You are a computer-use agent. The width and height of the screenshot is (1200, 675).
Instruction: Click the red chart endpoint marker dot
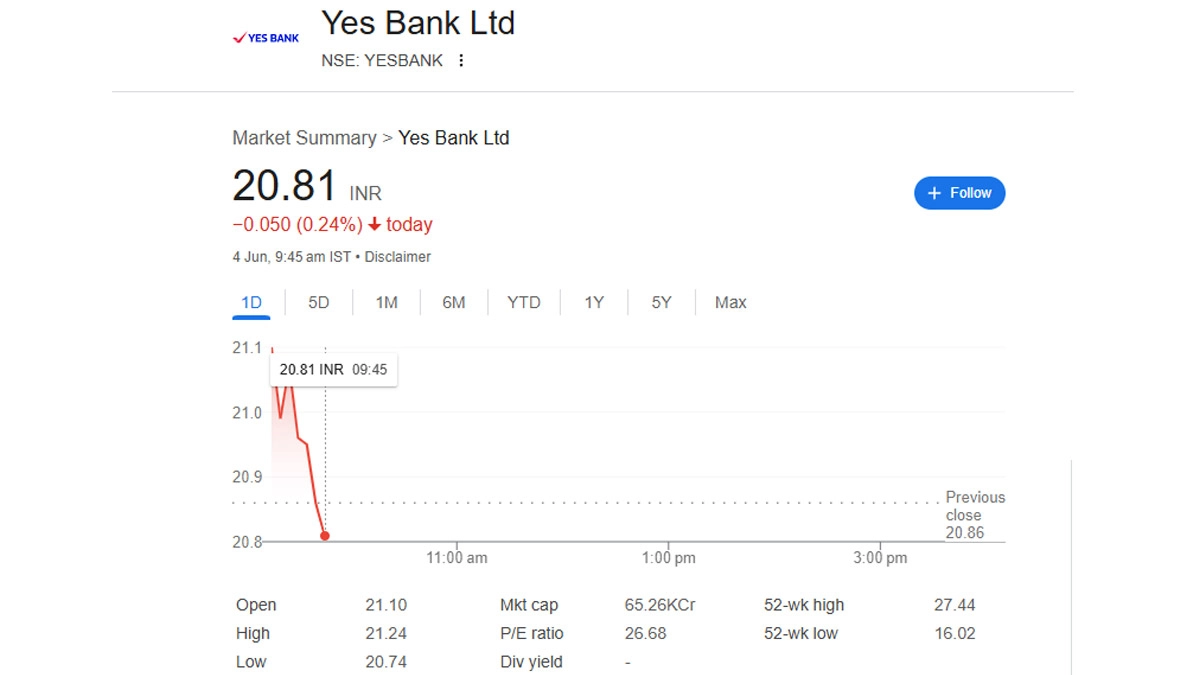click(325, 536)
